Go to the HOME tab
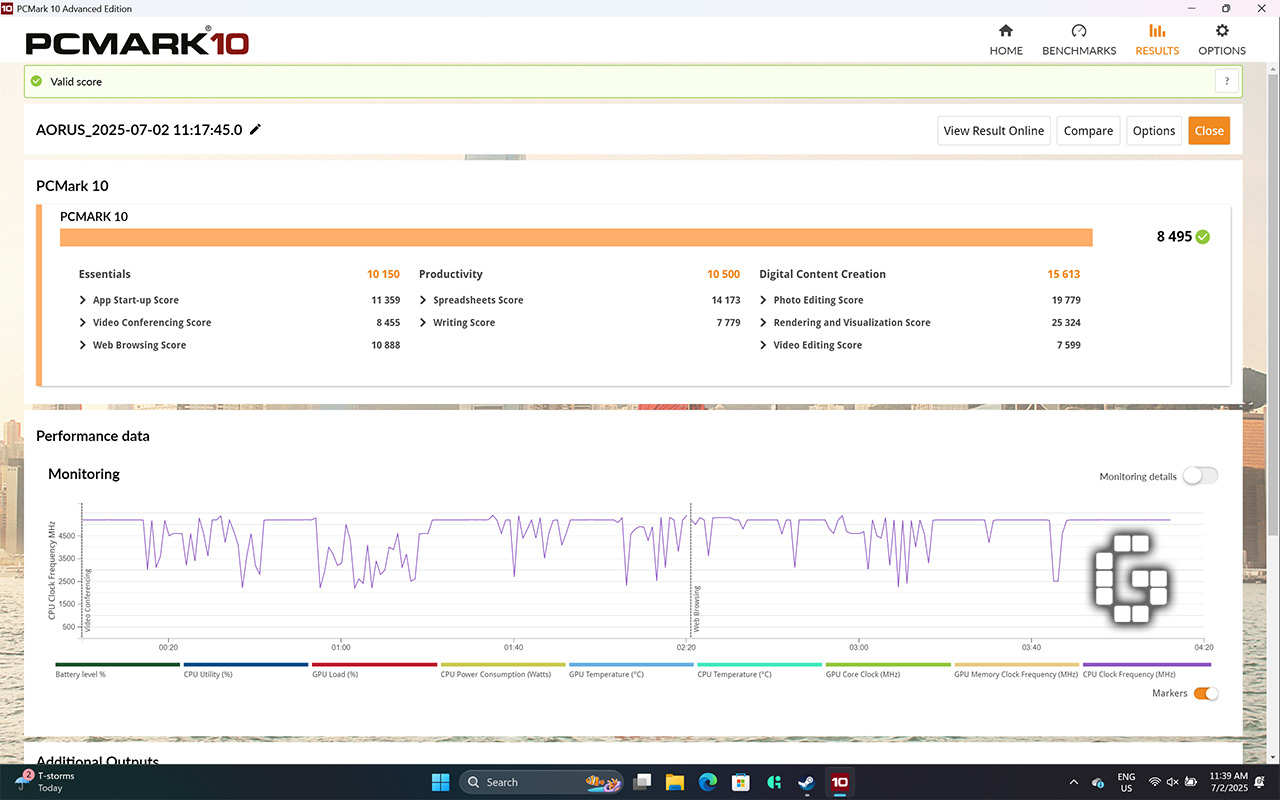 (x=1006, y=40)
